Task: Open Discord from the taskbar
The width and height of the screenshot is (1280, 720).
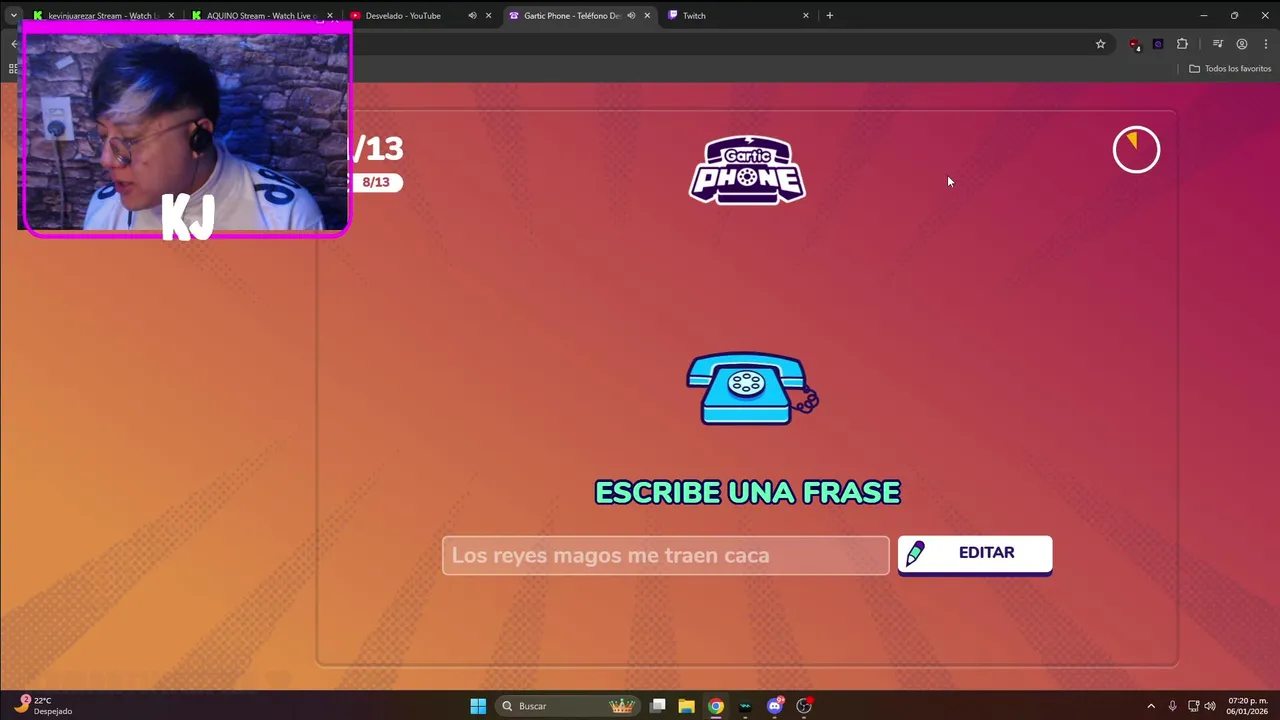Action: [x=774, y=706]
